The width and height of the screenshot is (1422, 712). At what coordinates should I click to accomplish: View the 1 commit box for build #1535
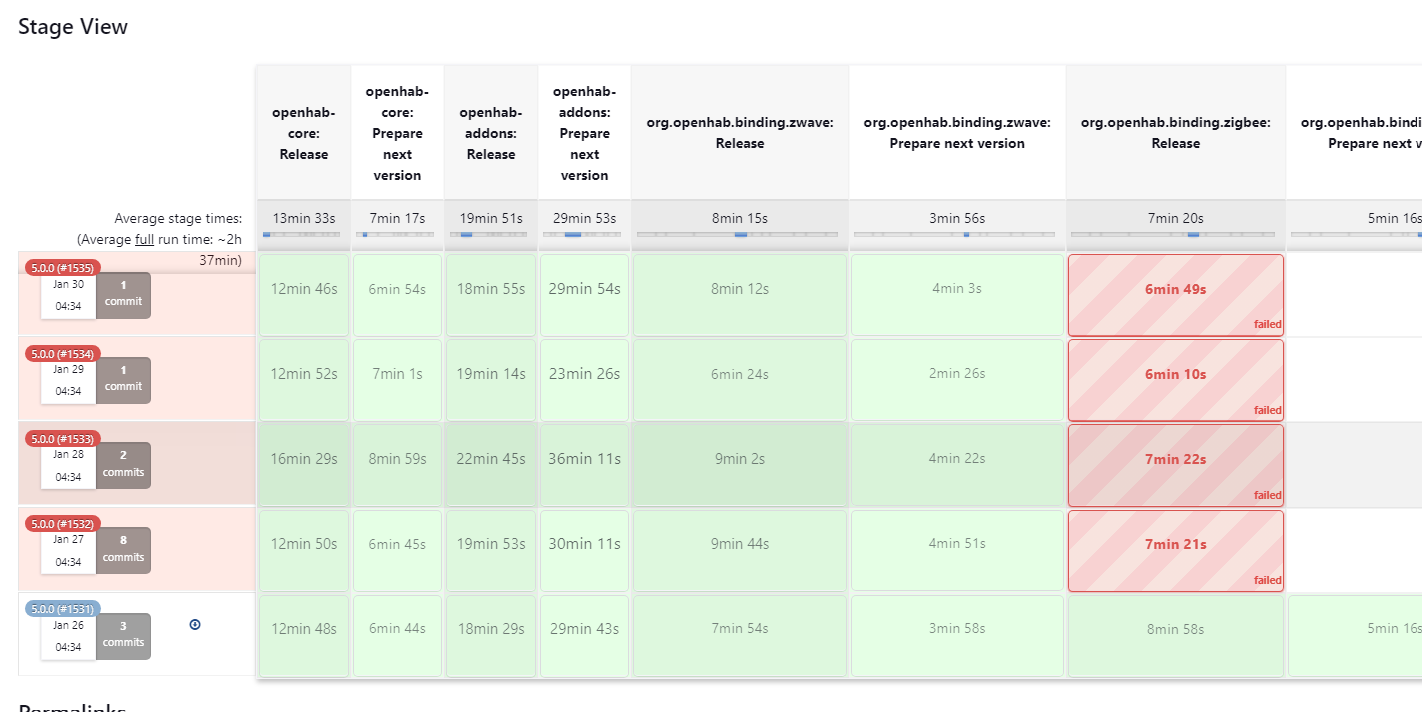click(x=123, y=294)
